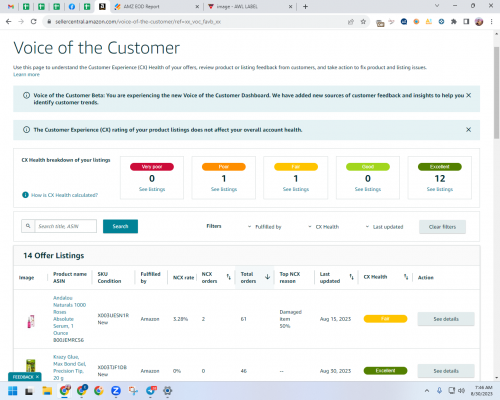Click the Andalou Naturals product thumbnail
This screenshot has width=500, height=400.
pos(31,321)
